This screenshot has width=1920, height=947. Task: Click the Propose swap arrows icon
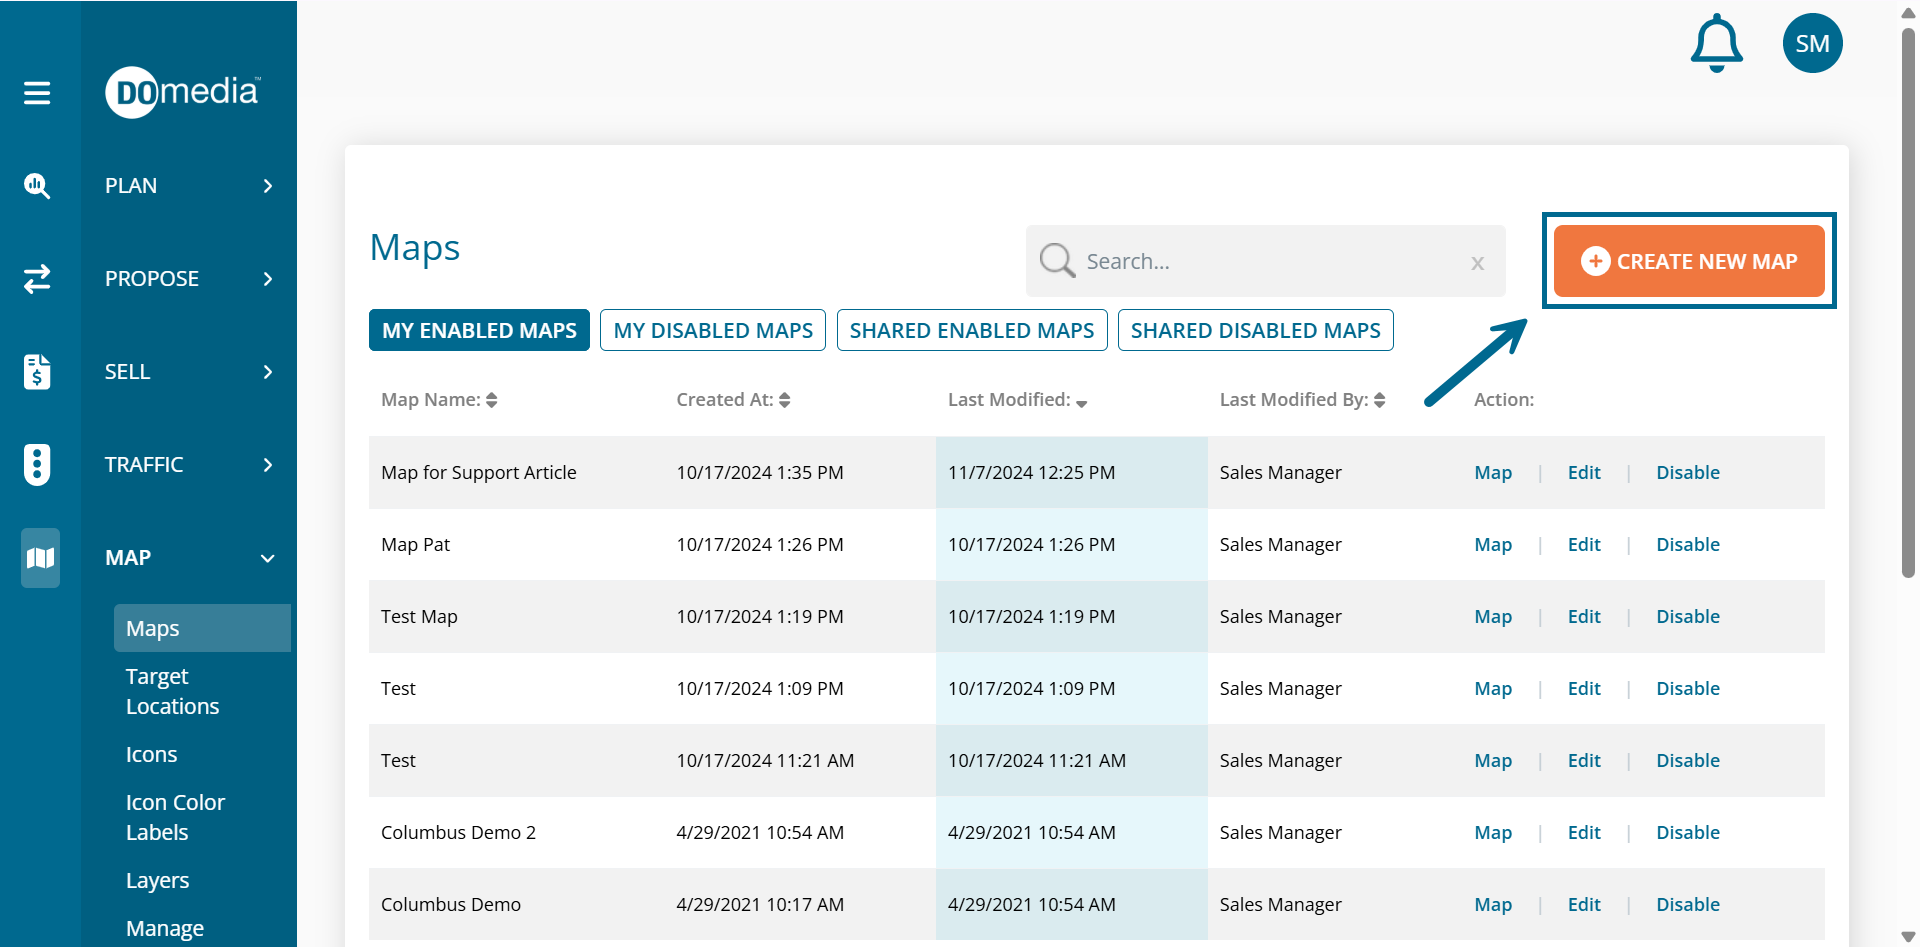tap(37, 279)
